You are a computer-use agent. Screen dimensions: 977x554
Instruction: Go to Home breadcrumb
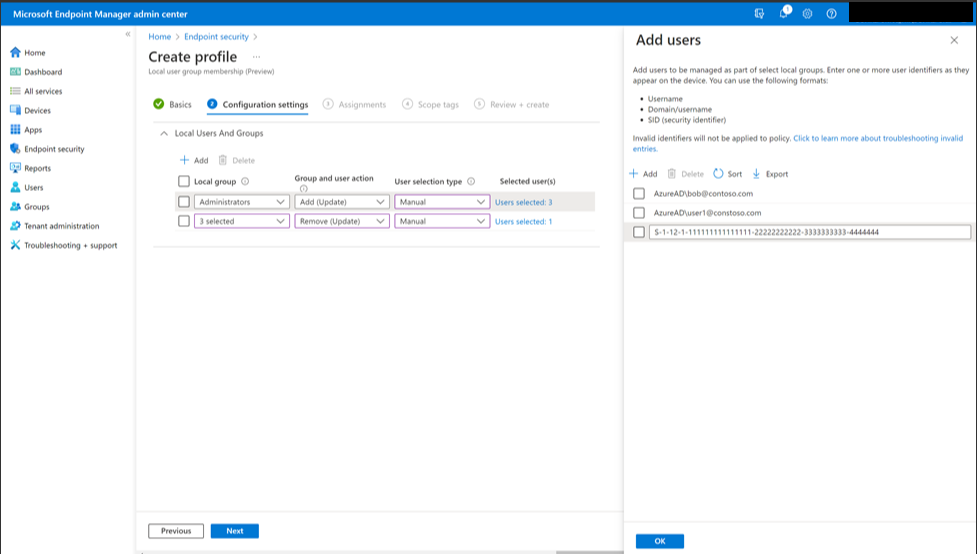point(160,37)
